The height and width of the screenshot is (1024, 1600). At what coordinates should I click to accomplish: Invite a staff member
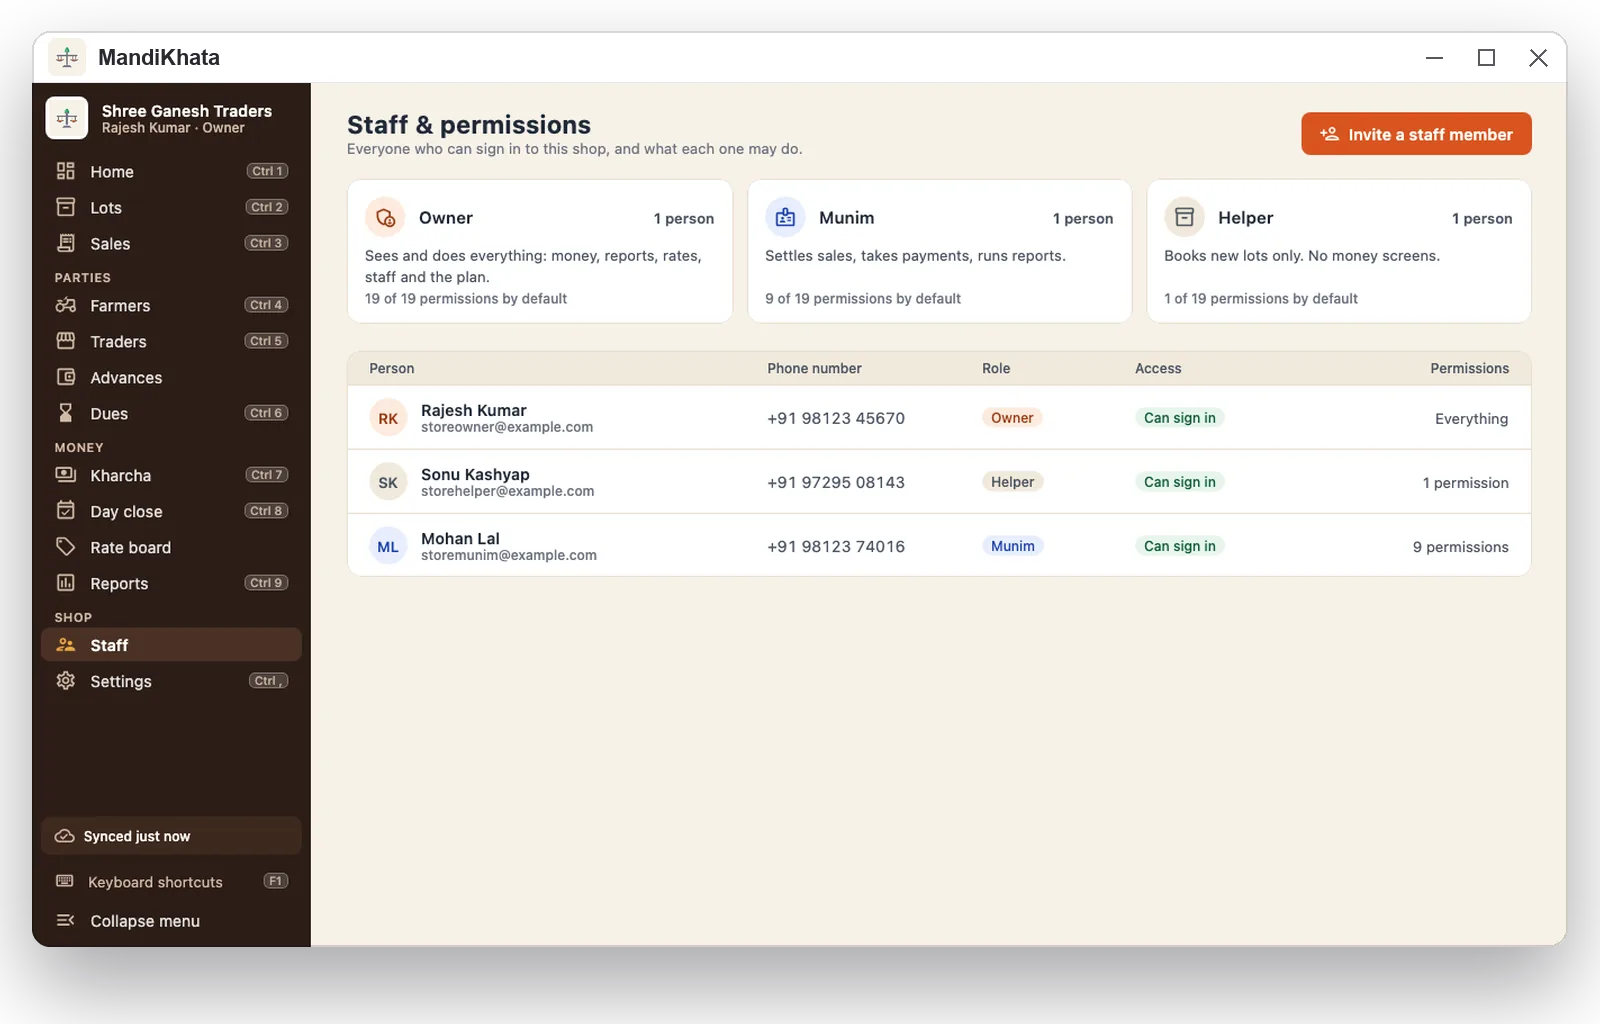click(1416, 134)
